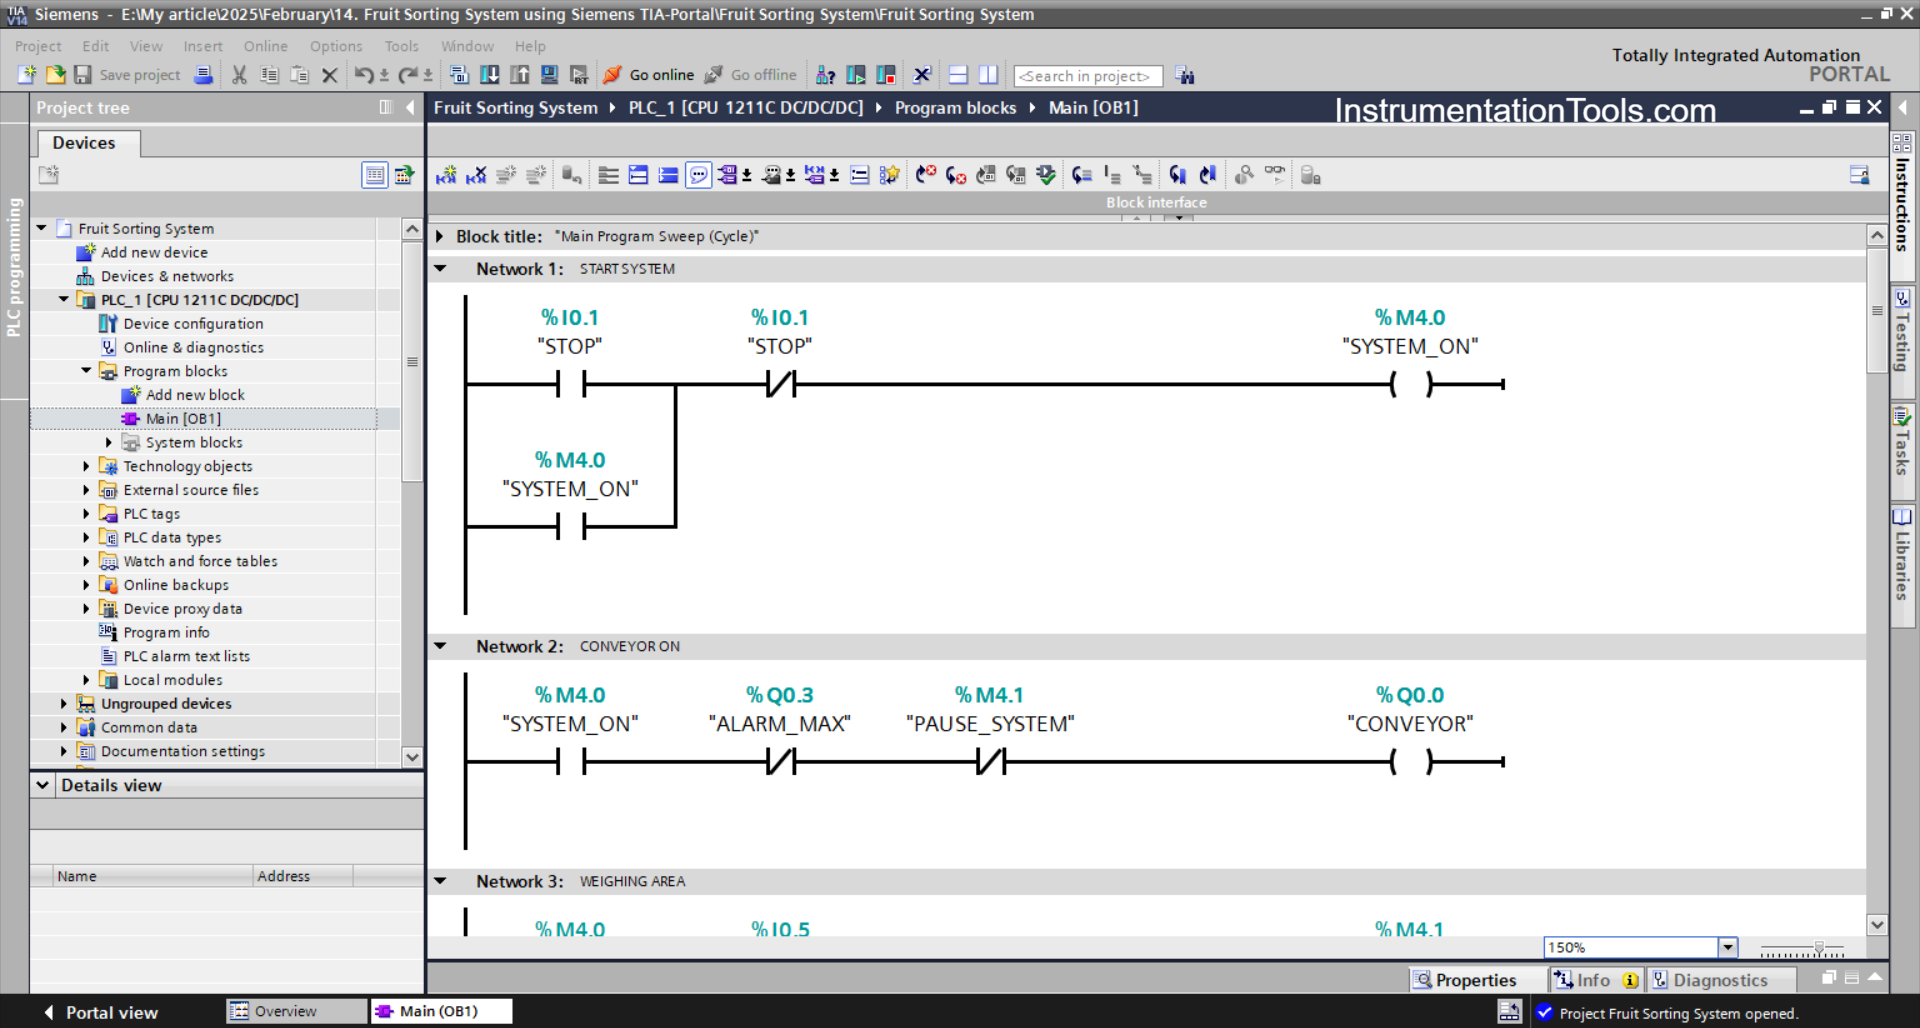Screen dimensions: 1920x1028
Task: Collapse the Program blocks folder
Action: tap(86, 370)
